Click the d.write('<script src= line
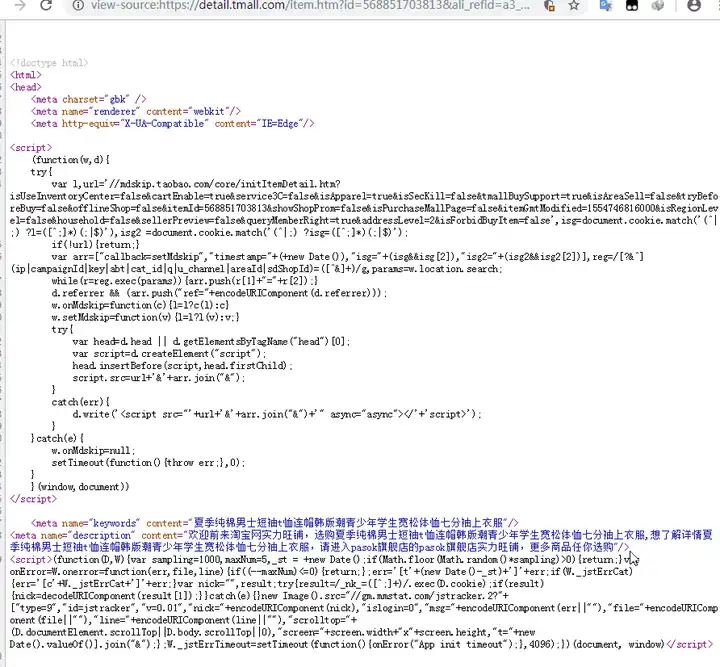This screenshot has height=667, width=720. (277, 414)
